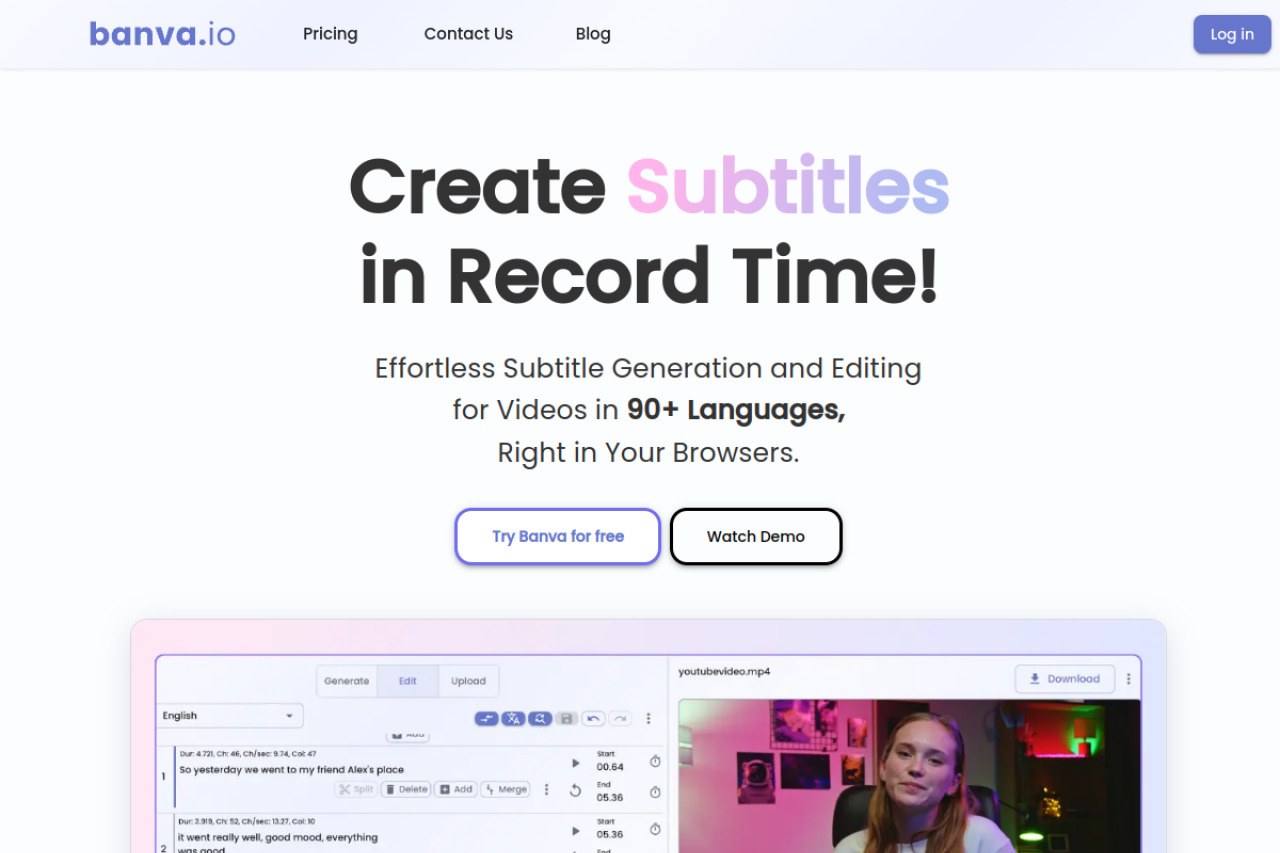
Task: Click the stats line "Dur: 3.919, Ch: 52"
Action: point(246,821)
